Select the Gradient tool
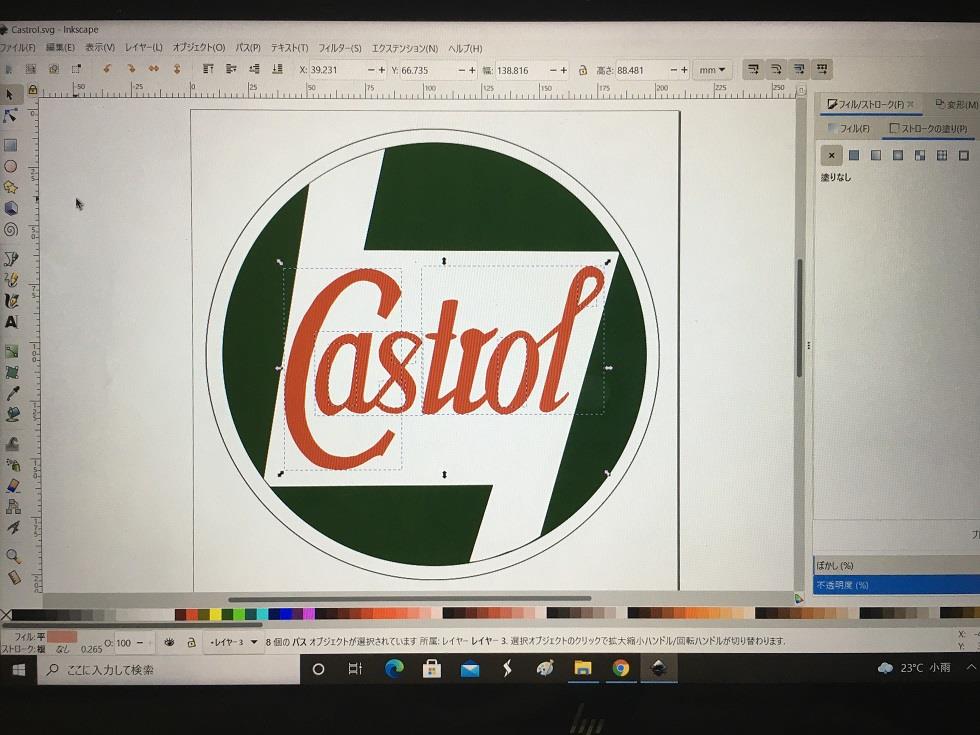This screenshot has width=980, height=735. coord(12,351)
